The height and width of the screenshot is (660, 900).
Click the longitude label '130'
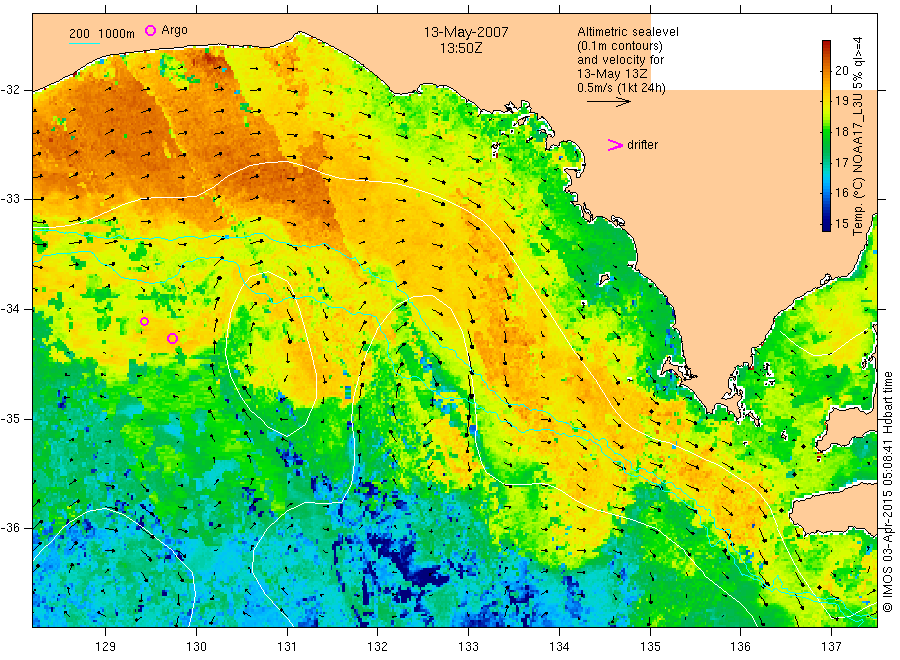196,647
